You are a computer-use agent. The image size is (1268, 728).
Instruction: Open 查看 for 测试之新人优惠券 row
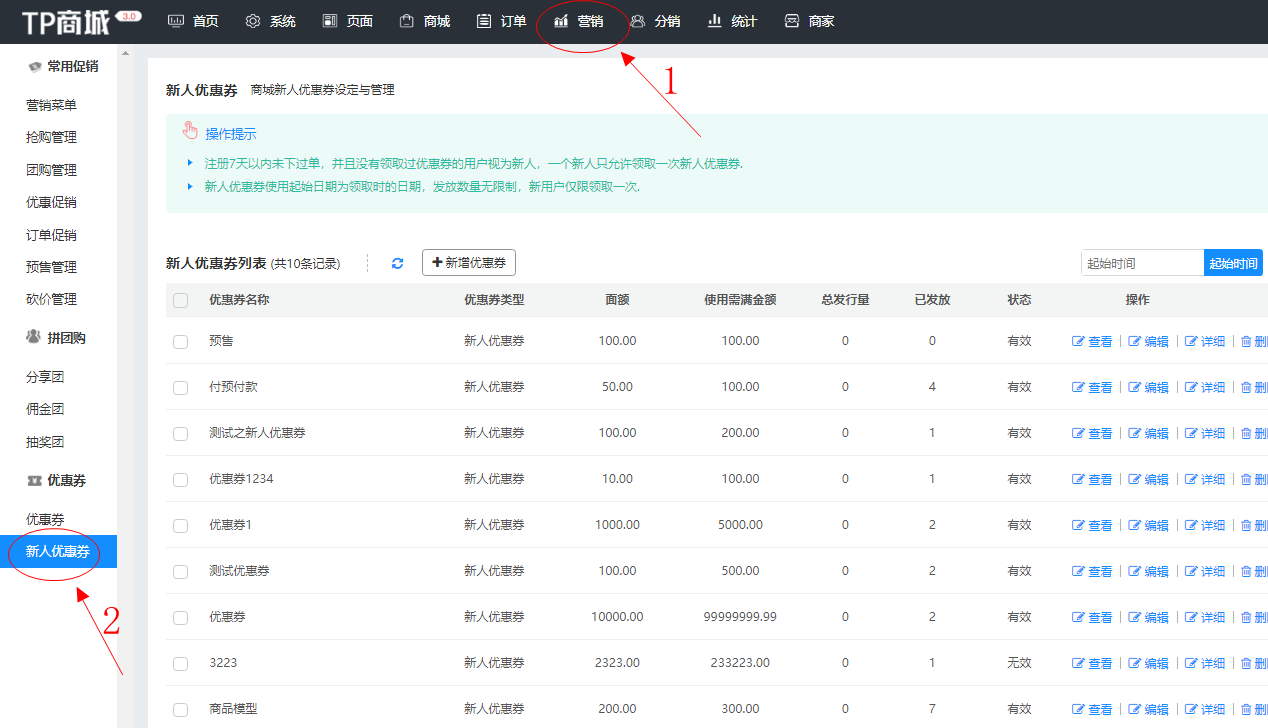[x=1092, y=433]
